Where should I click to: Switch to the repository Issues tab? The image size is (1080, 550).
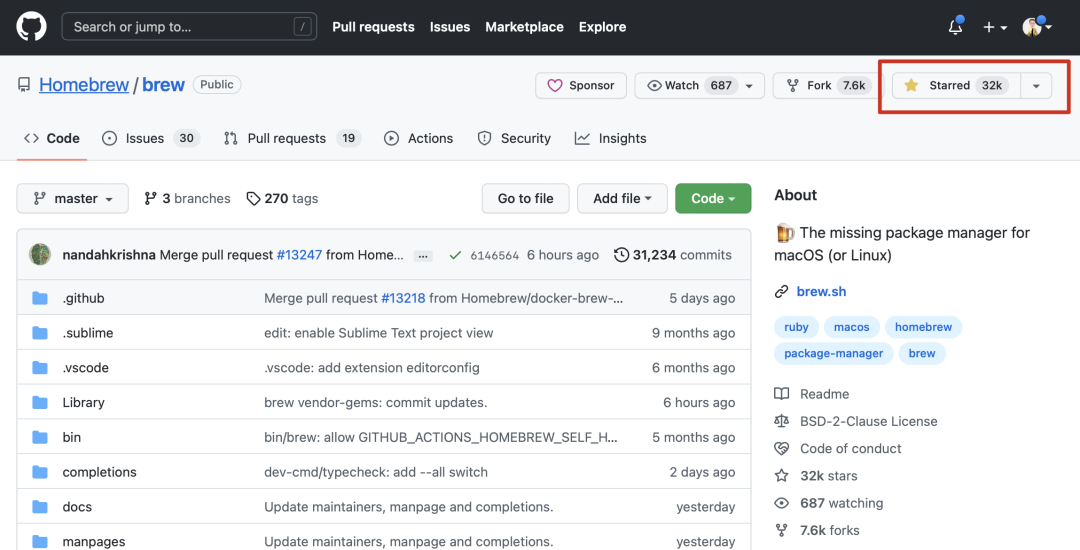(151, 138)
